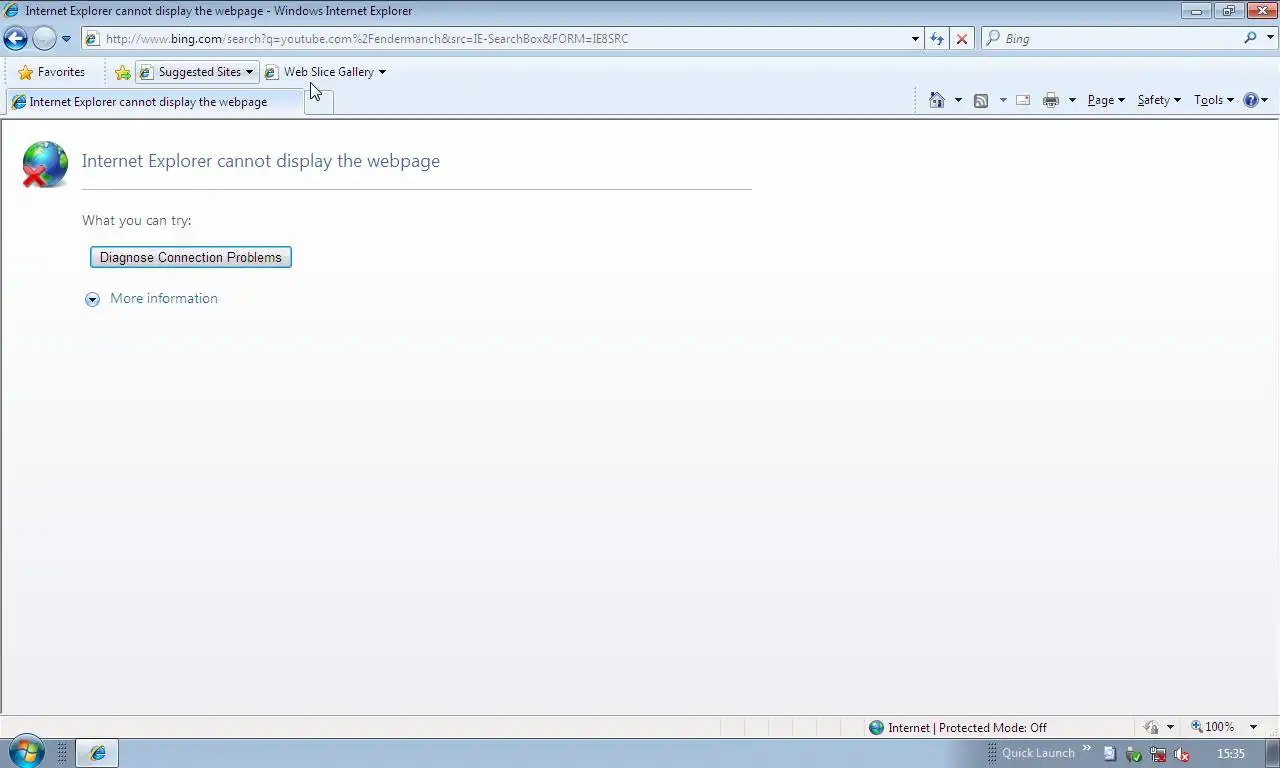This screenshot has height=768, width=1280.
Task: Open the Help question mark menu
Action: [x=1255, y=100]
